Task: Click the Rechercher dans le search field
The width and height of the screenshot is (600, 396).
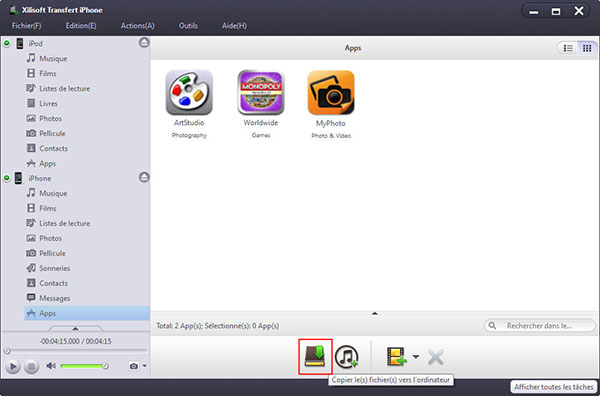Action: (540, 326)
